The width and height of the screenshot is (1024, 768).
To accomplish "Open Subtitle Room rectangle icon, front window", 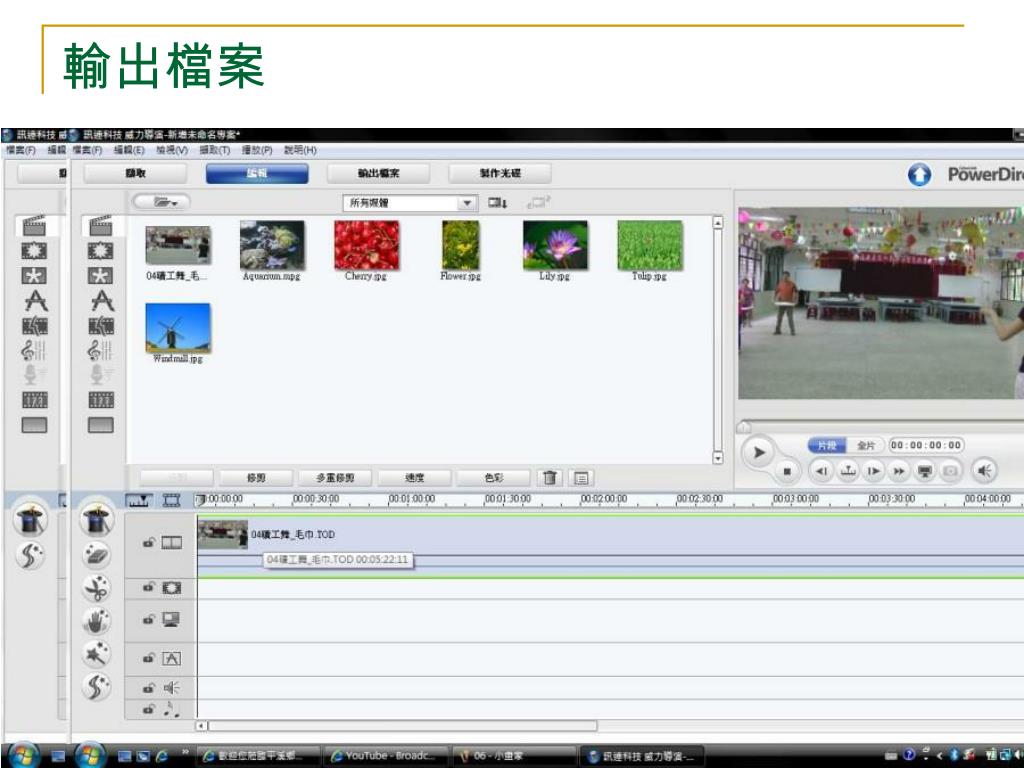I will coord(101,425).
